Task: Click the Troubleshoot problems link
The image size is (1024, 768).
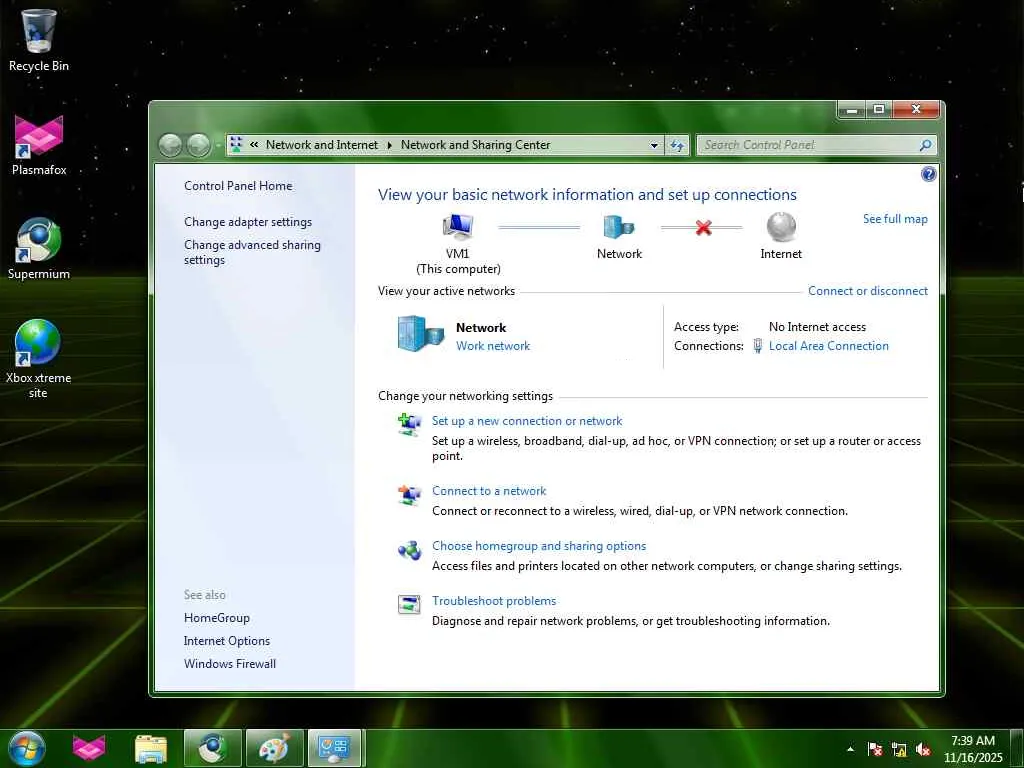Action: pos(494,601)
